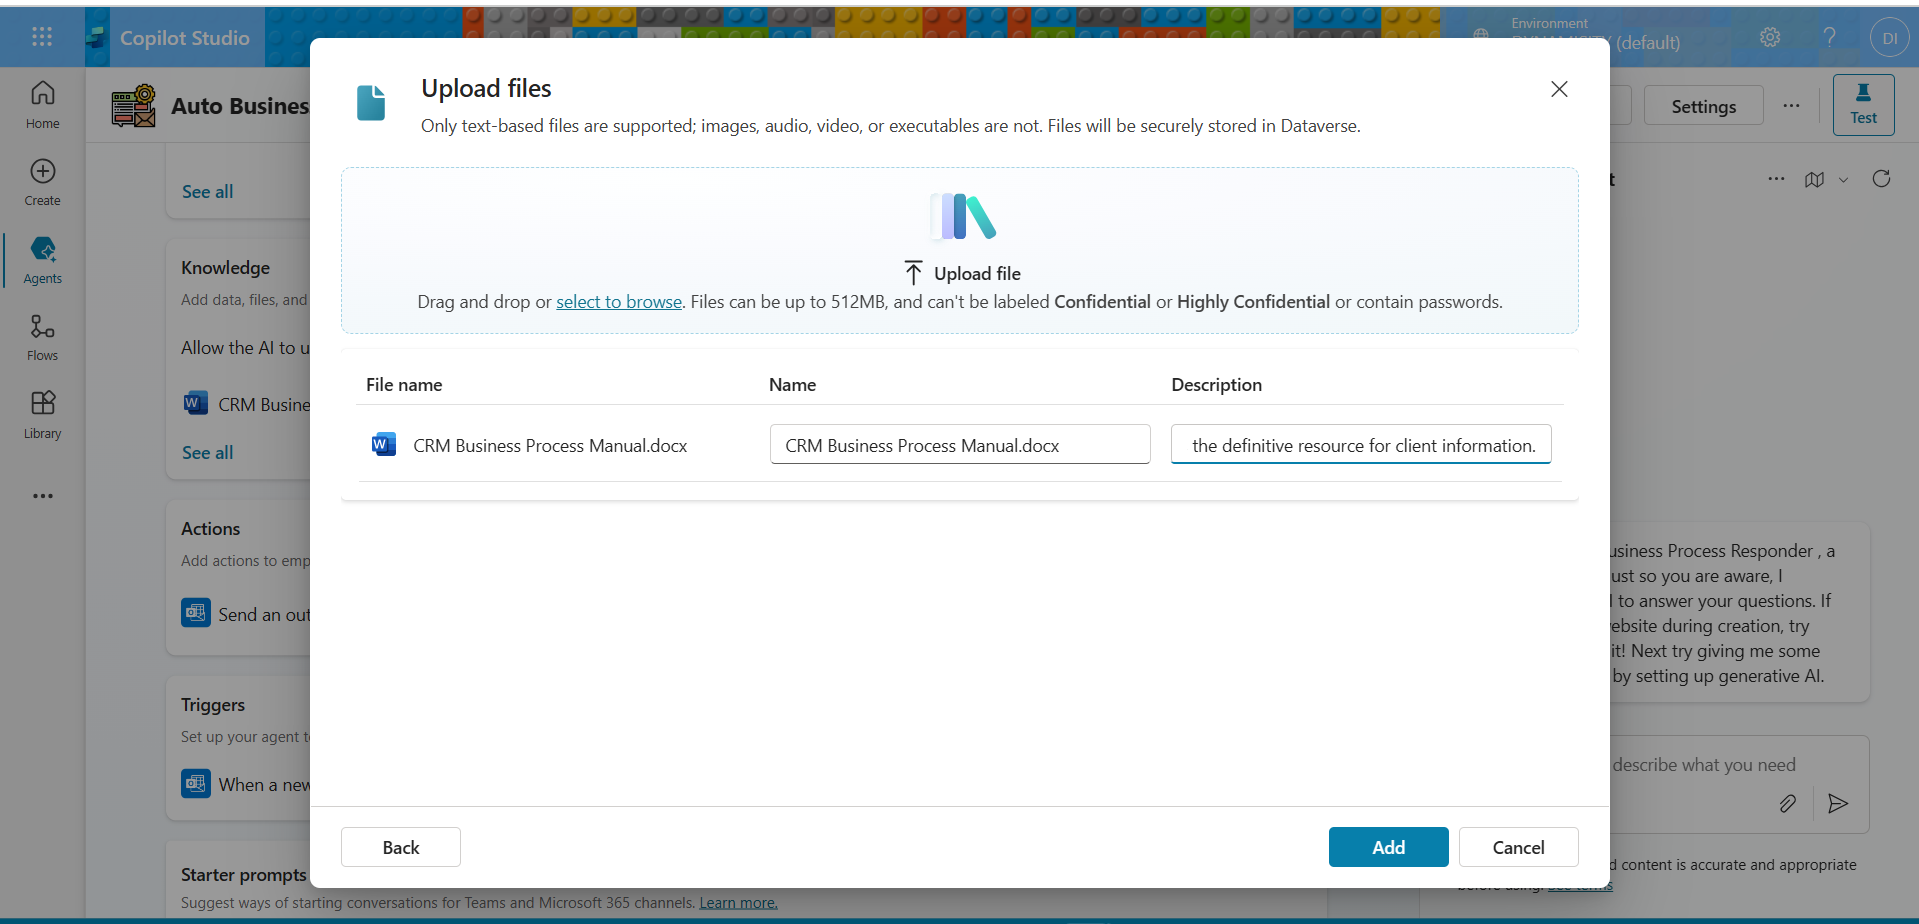The image size is (1919, 924).
Task: Click the Outlook icon beside When a new
Action: (196, 783)
